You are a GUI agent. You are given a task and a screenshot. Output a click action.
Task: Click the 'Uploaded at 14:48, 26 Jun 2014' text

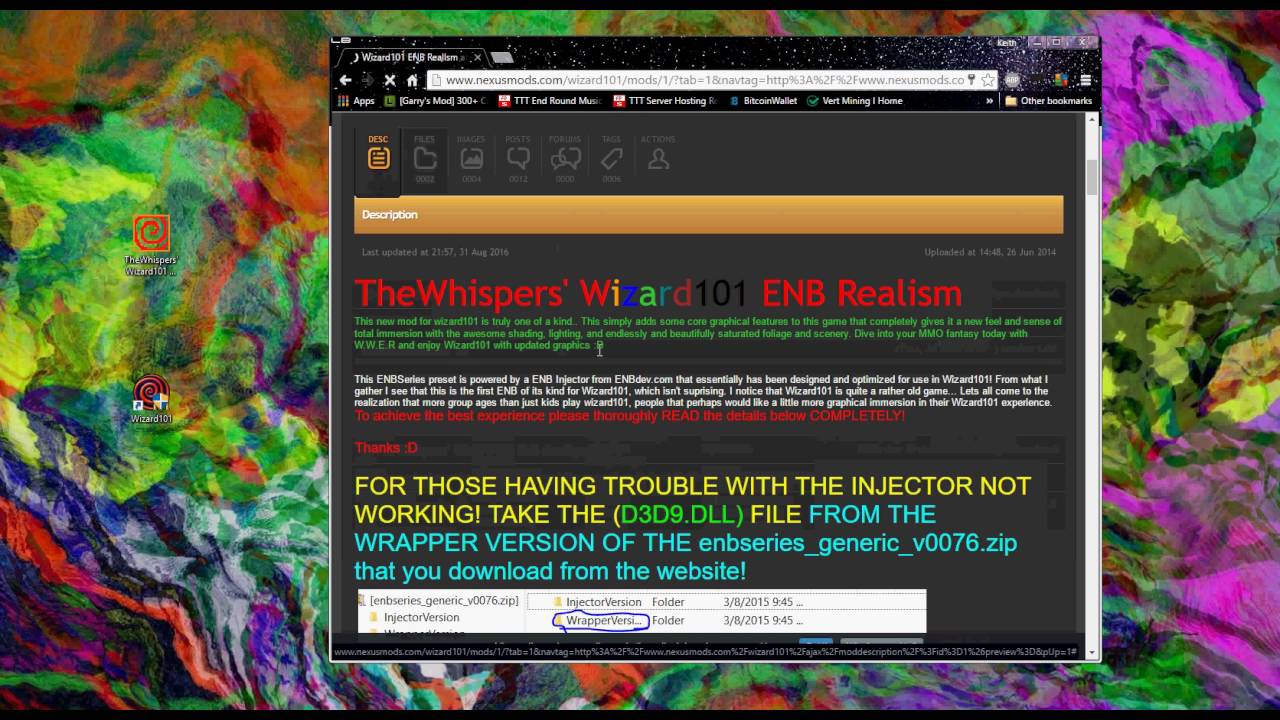[990, 252]
